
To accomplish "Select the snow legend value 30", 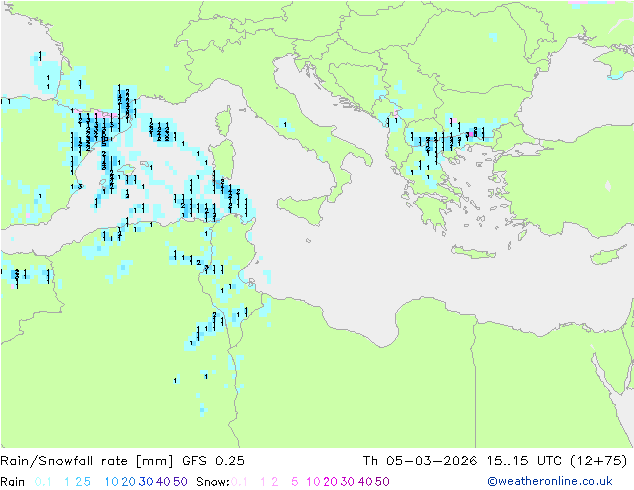I will click(x=348, y=482).
